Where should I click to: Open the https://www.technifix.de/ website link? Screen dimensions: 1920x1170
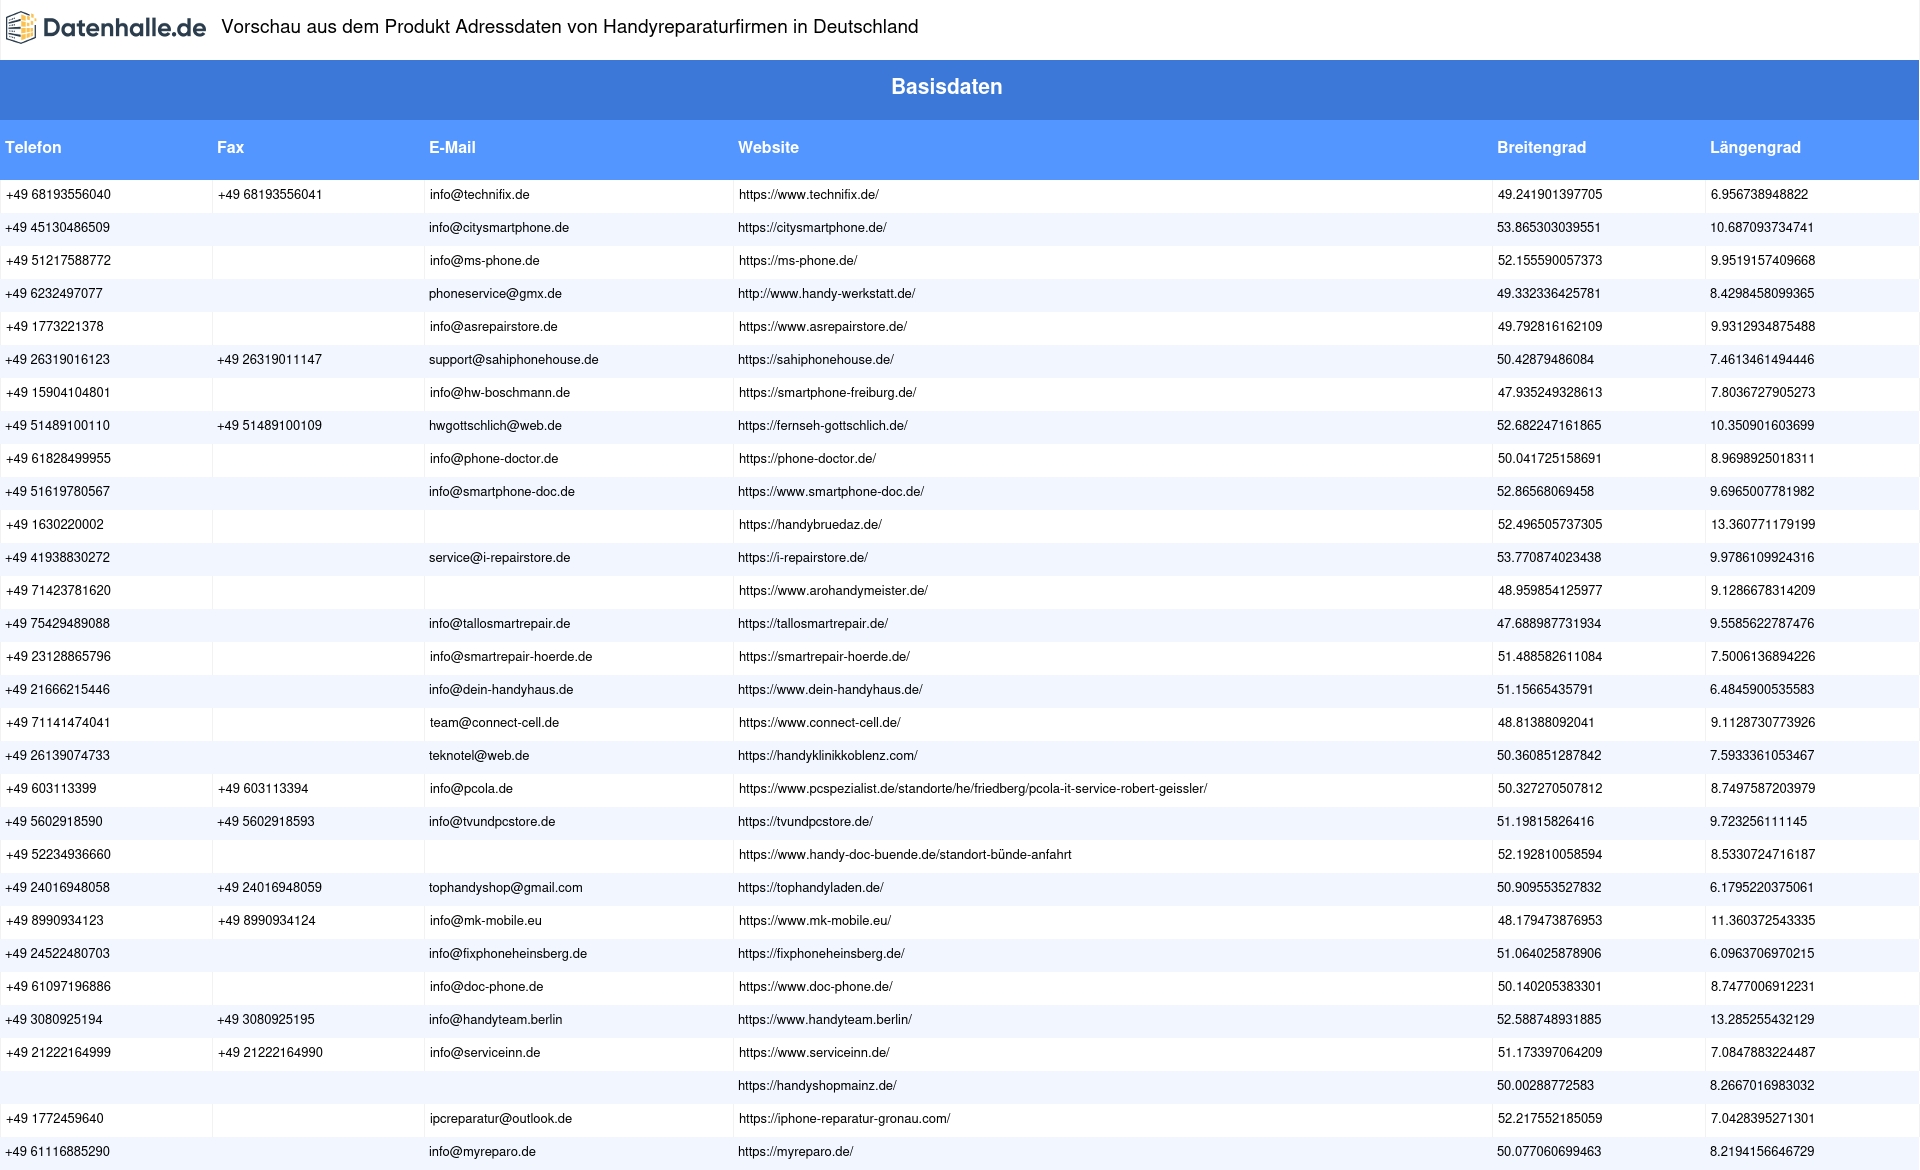click(809, 195)
